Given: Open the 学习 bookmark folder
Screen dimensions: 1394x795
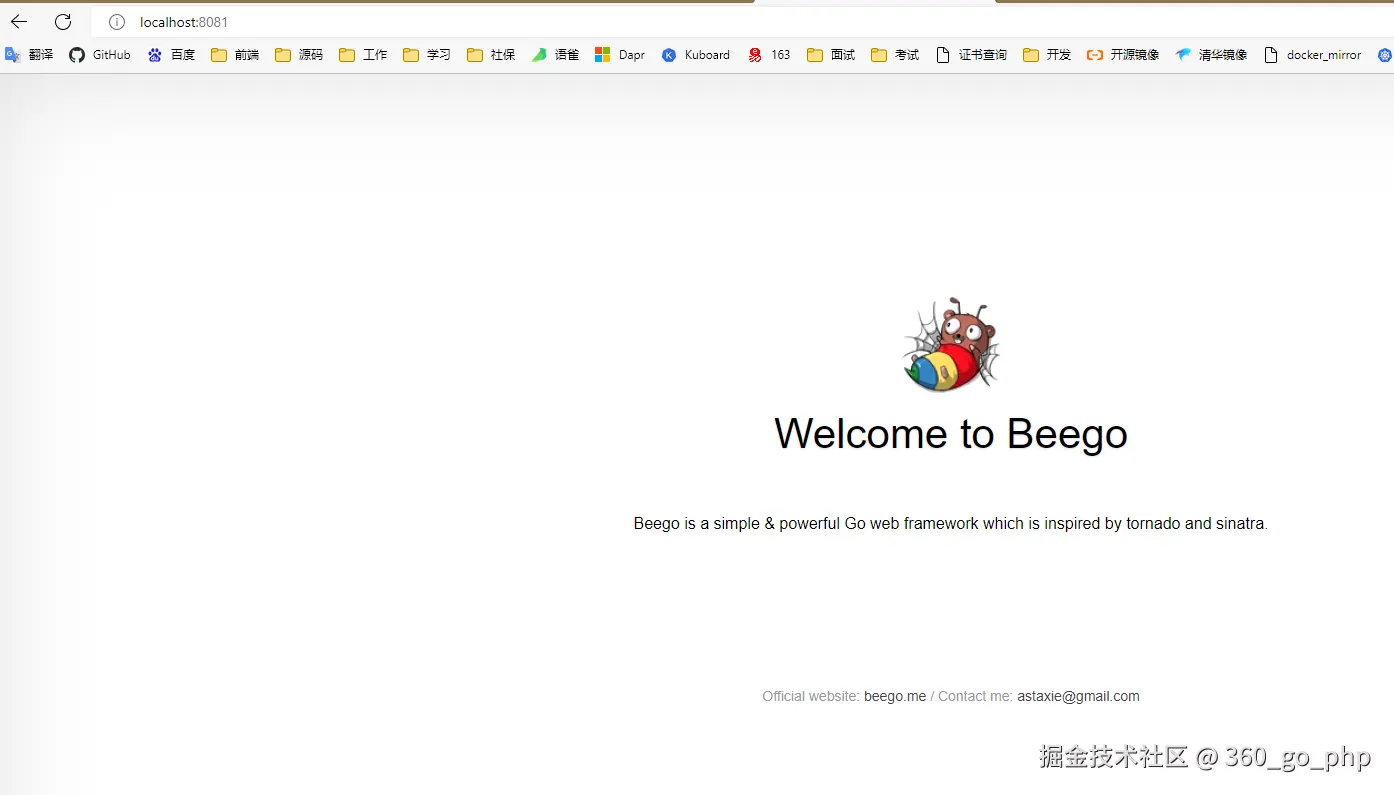Looking at the screenshot, I should click(427, 55).
